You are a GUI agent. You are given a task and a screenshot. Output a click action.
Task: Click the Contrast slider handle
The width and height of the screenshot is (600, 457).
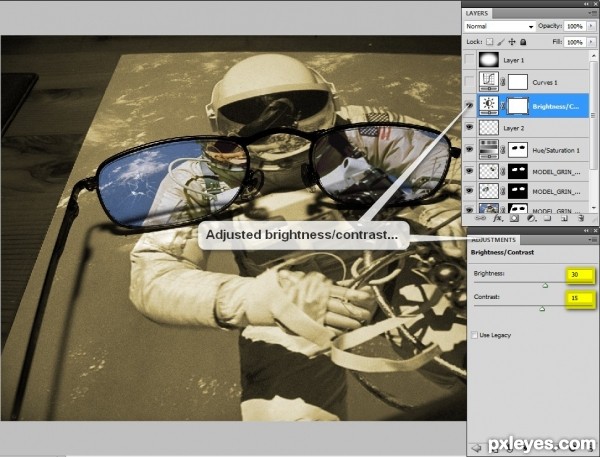click(x=542, y=308)
